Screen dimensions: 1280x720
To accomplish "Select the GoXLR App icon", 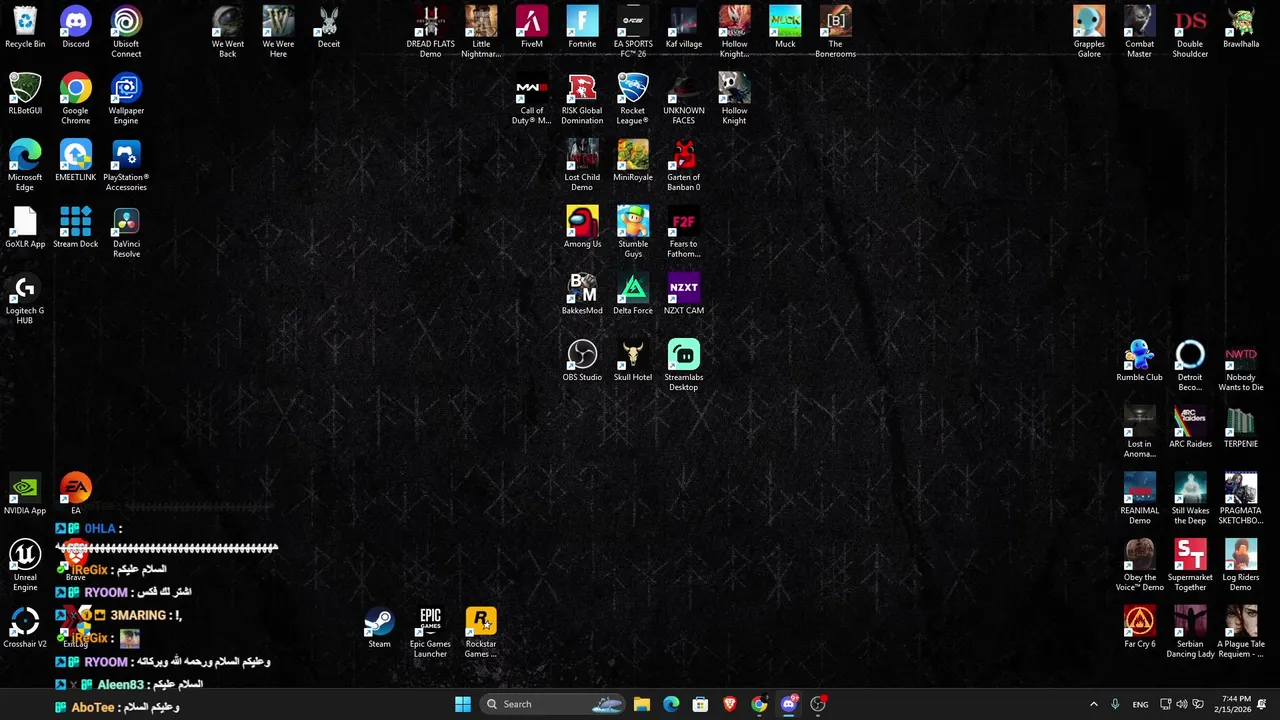I will (x=25, y=228).
